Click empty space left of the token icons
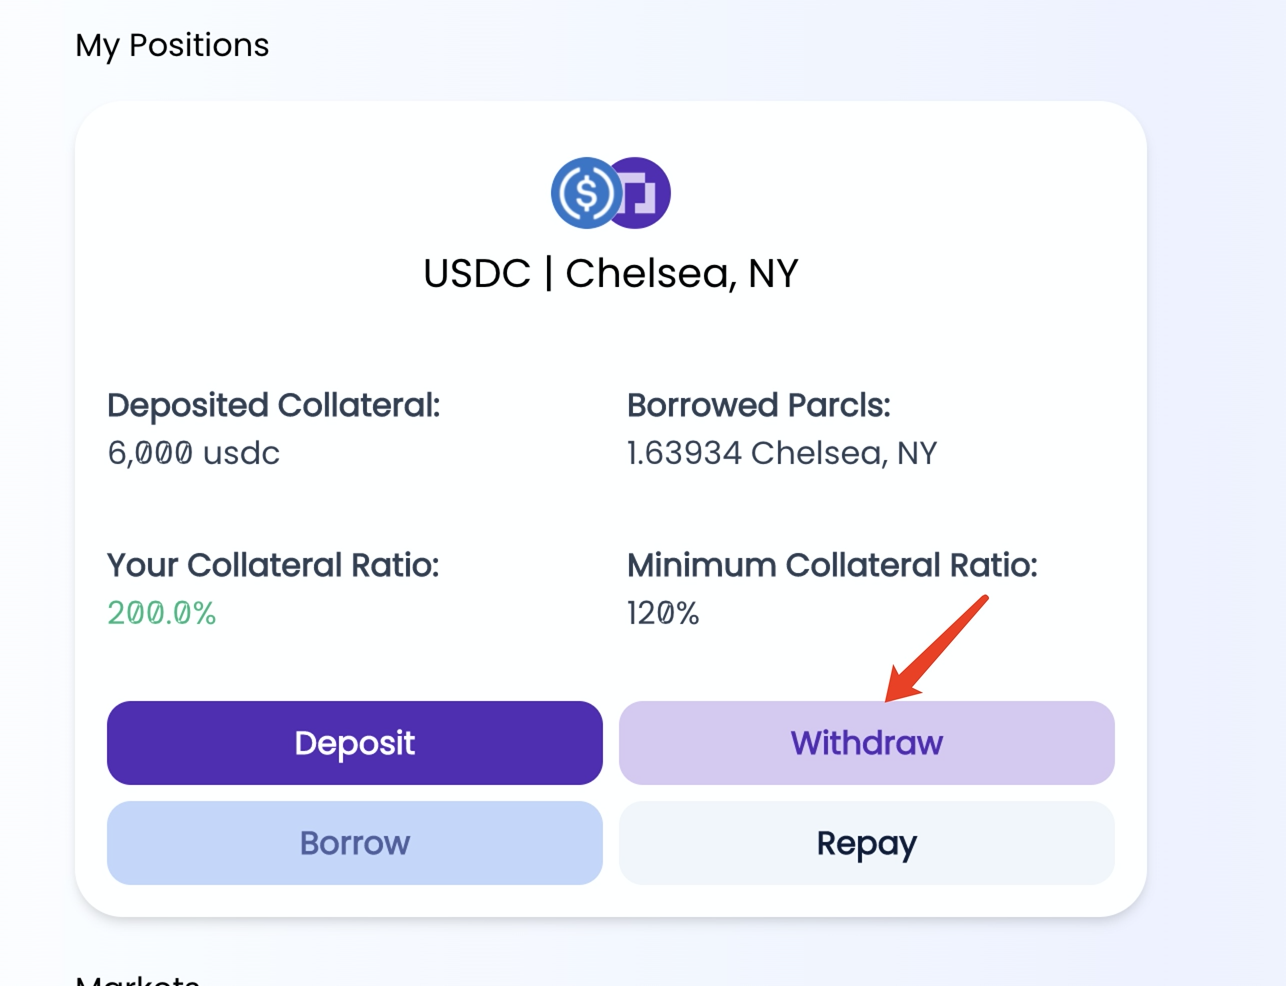The height and width of the screenshot is (986, 1286). click(330, 193)
